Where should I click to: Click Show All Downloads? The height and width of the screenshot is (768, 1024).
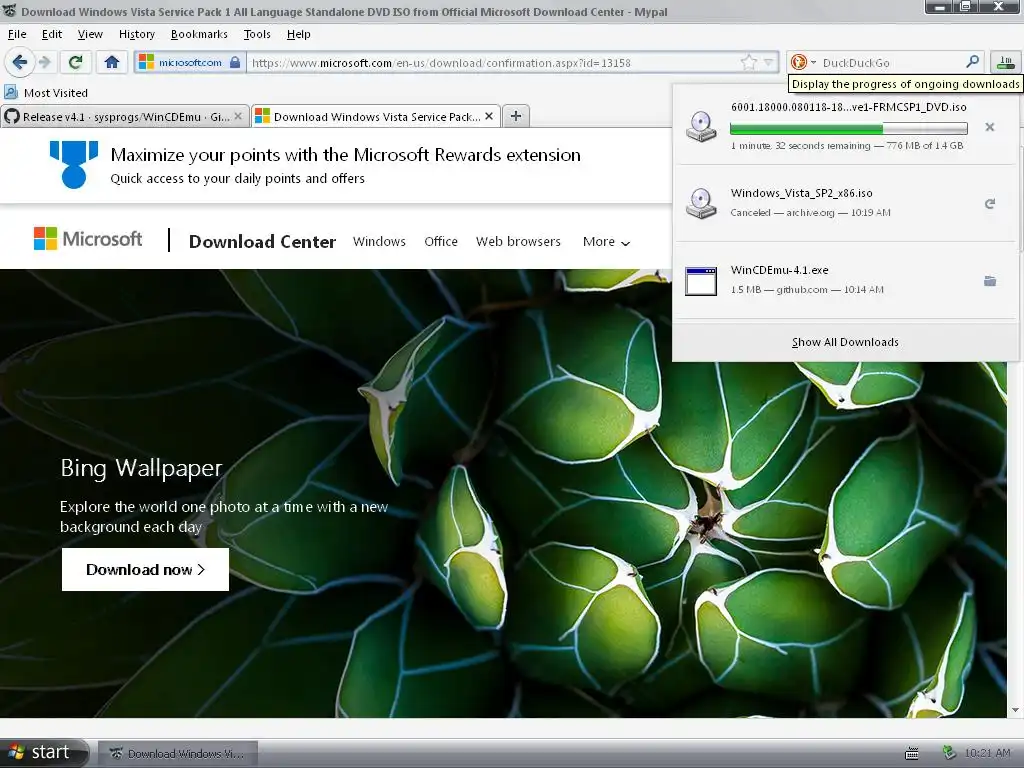pyautogui.click(x=845, y=342)
